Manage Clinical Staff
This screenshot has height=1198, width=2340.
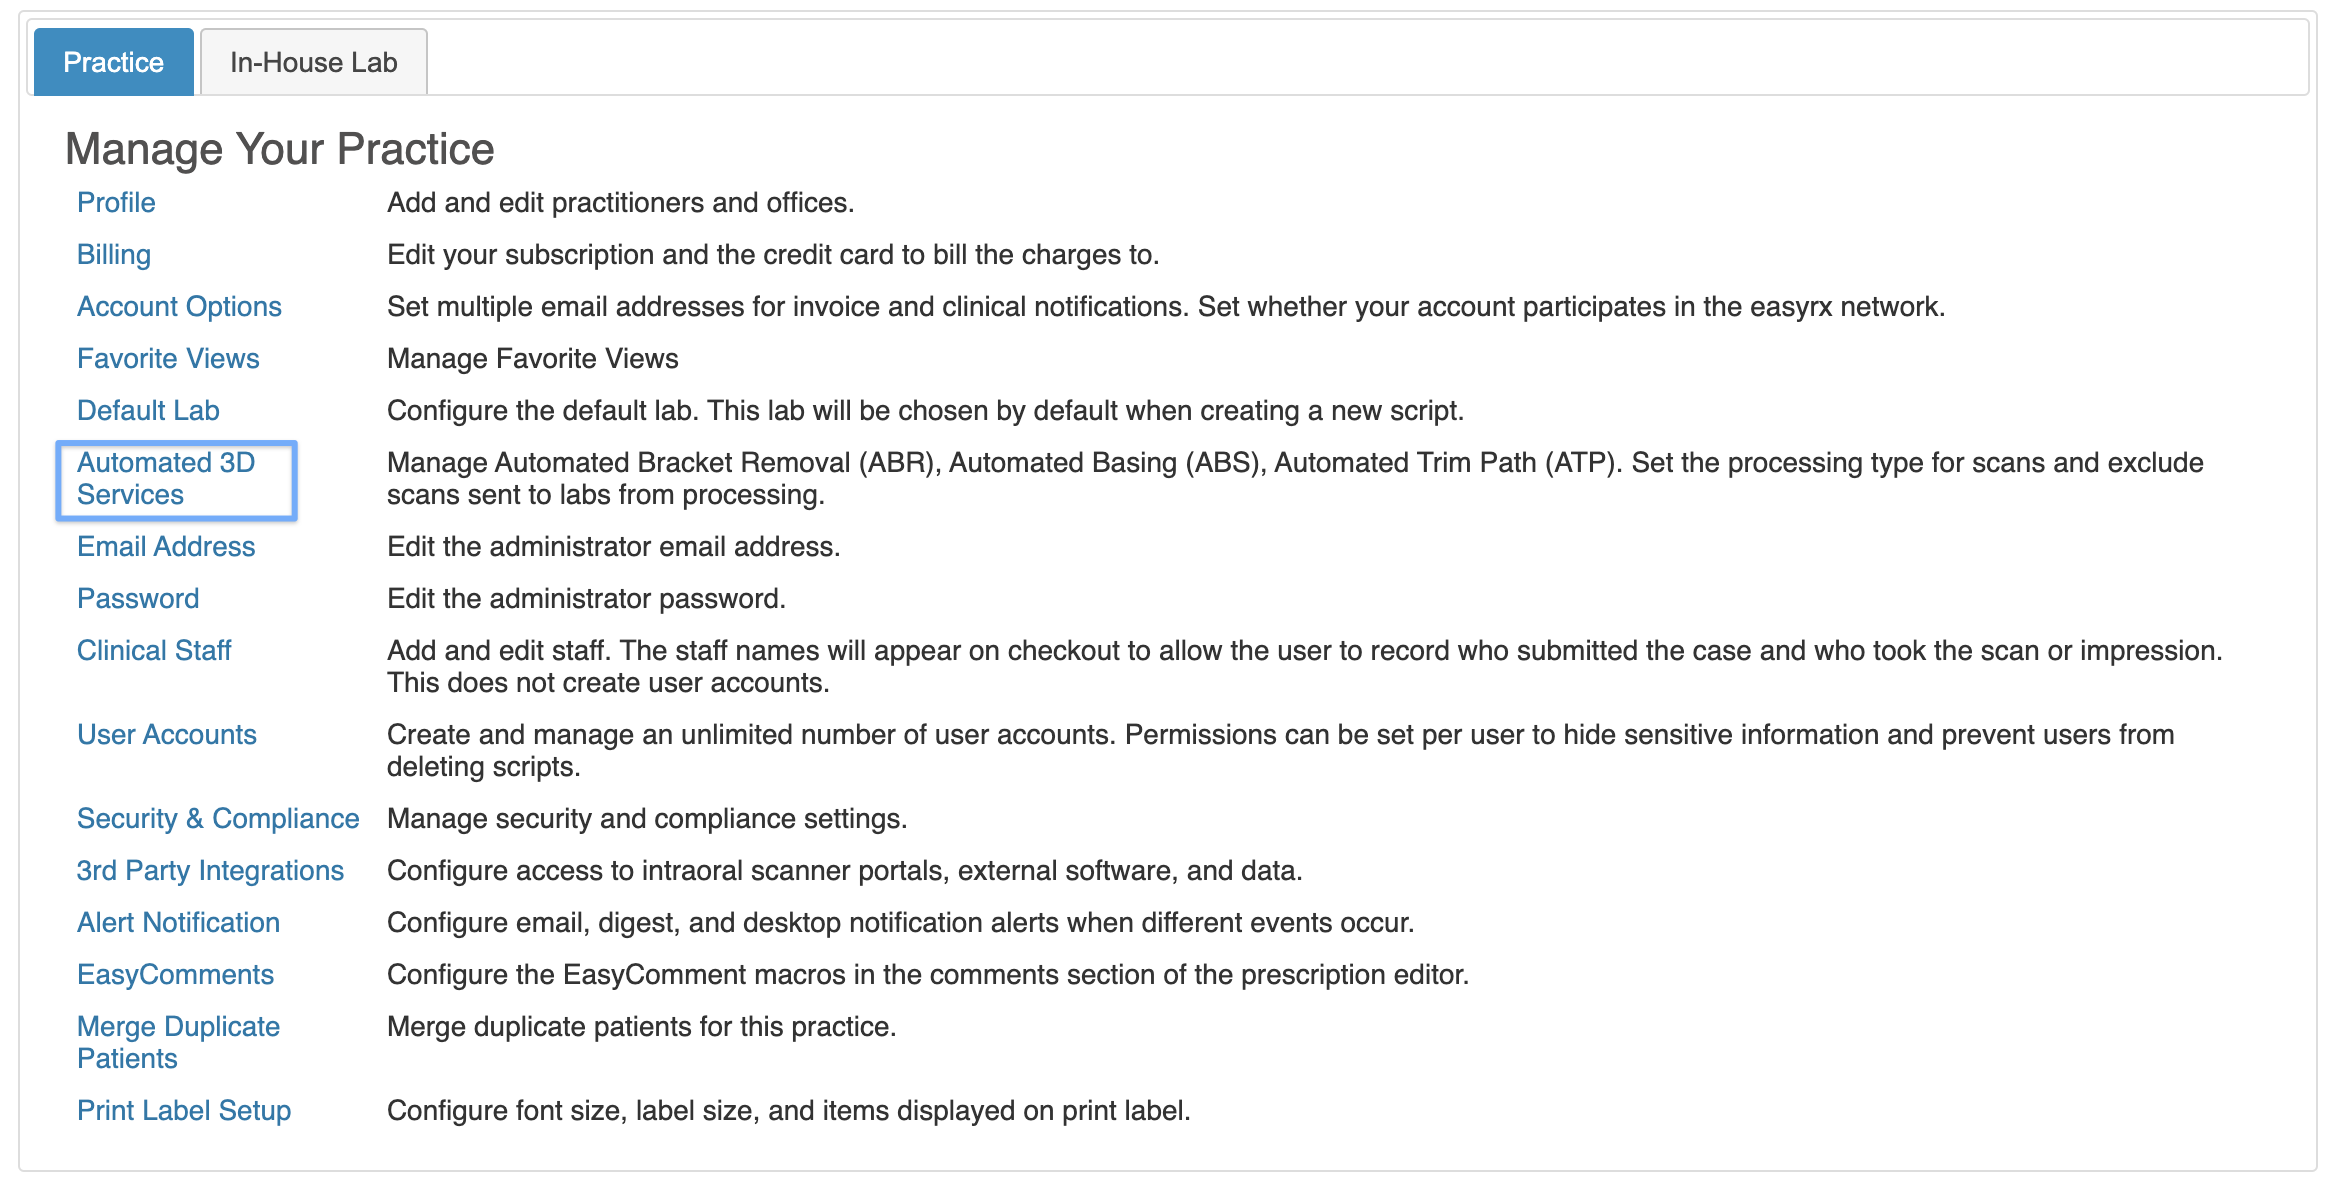154,650
